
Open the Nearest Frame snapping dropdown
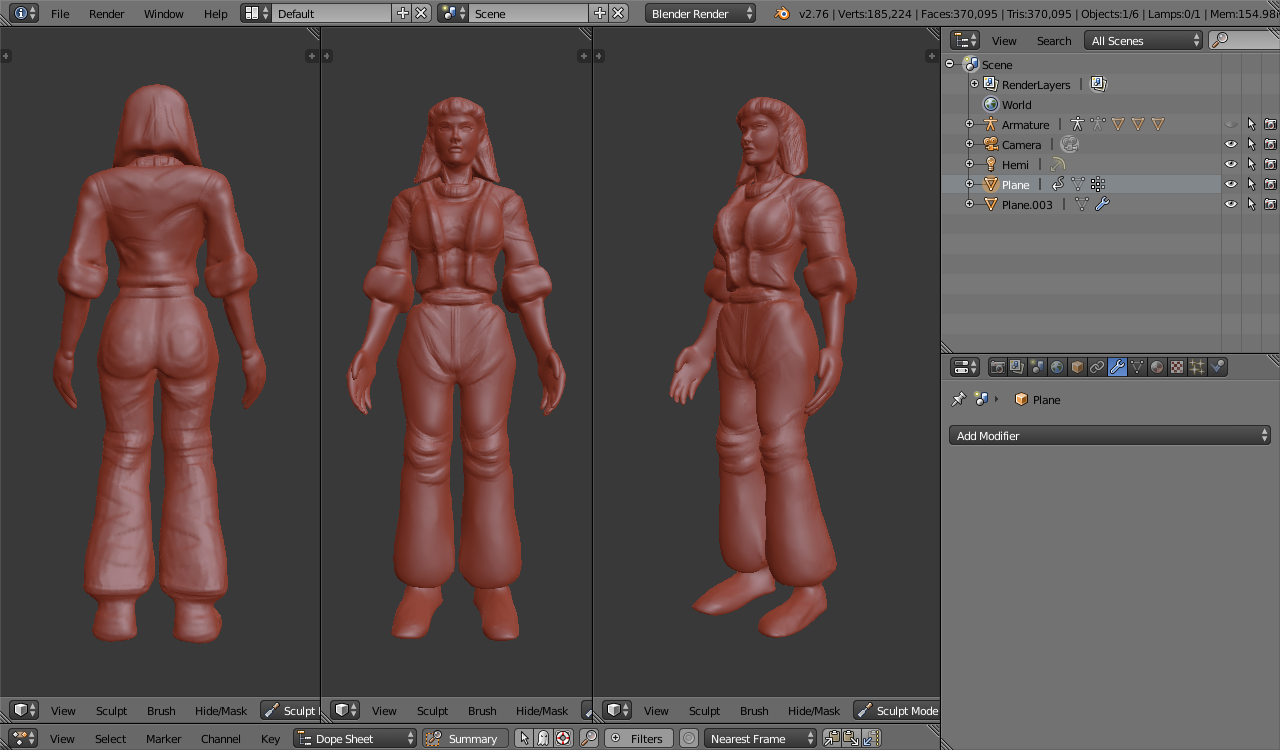click(762, 738)
